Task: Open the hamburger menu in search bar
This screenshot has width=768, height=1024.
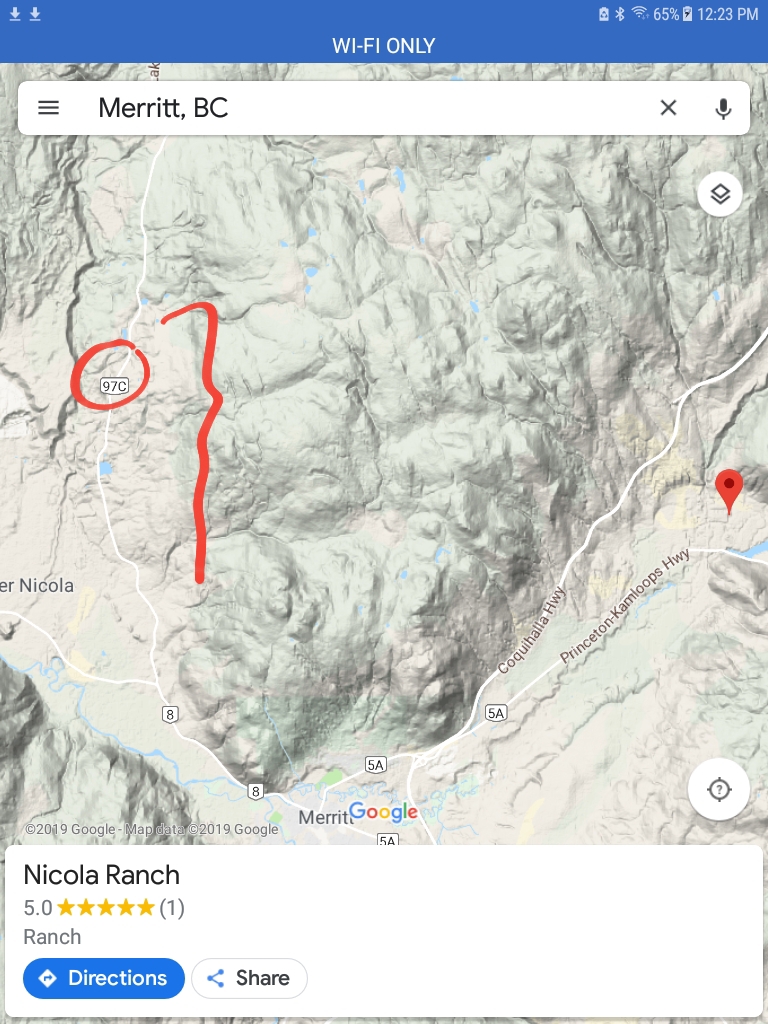Action: coord(48,108)
